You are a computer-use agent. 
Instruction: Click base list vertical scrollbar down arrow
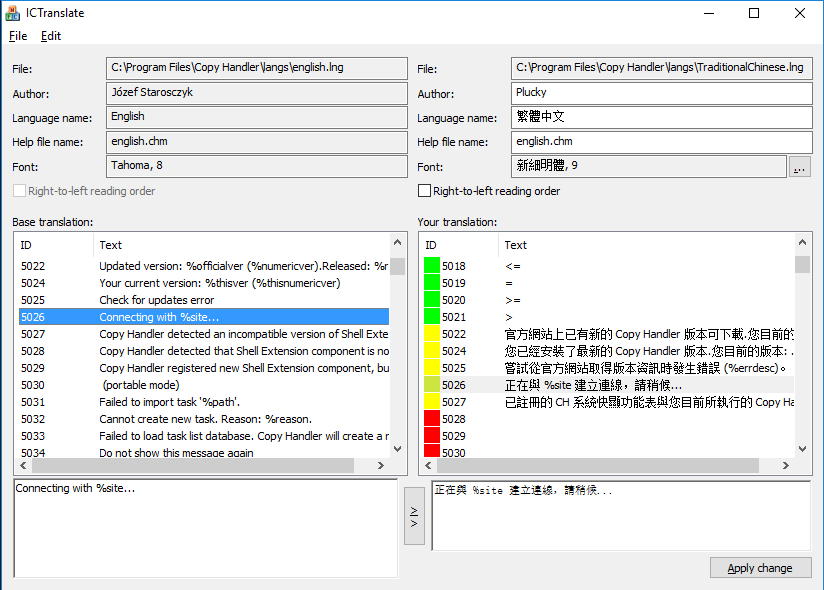point(397,449)
